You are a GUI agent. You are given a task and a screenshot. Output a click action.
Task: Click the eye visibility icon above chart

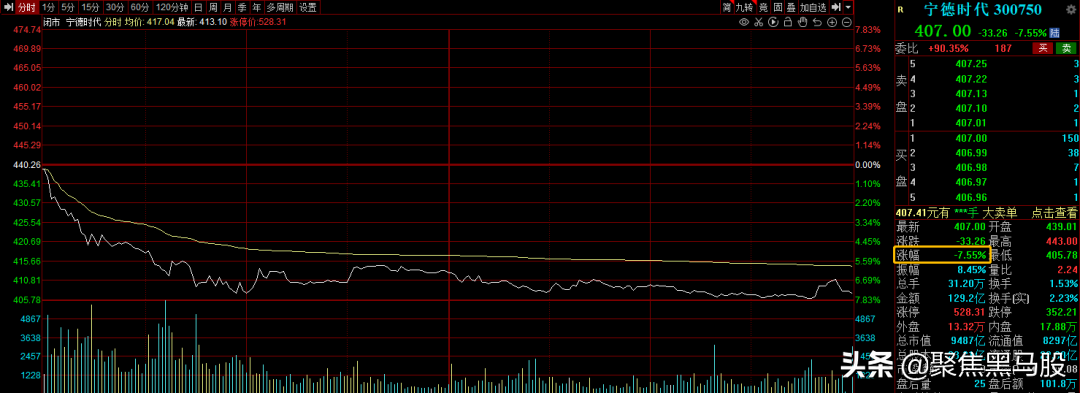[744, 22]
